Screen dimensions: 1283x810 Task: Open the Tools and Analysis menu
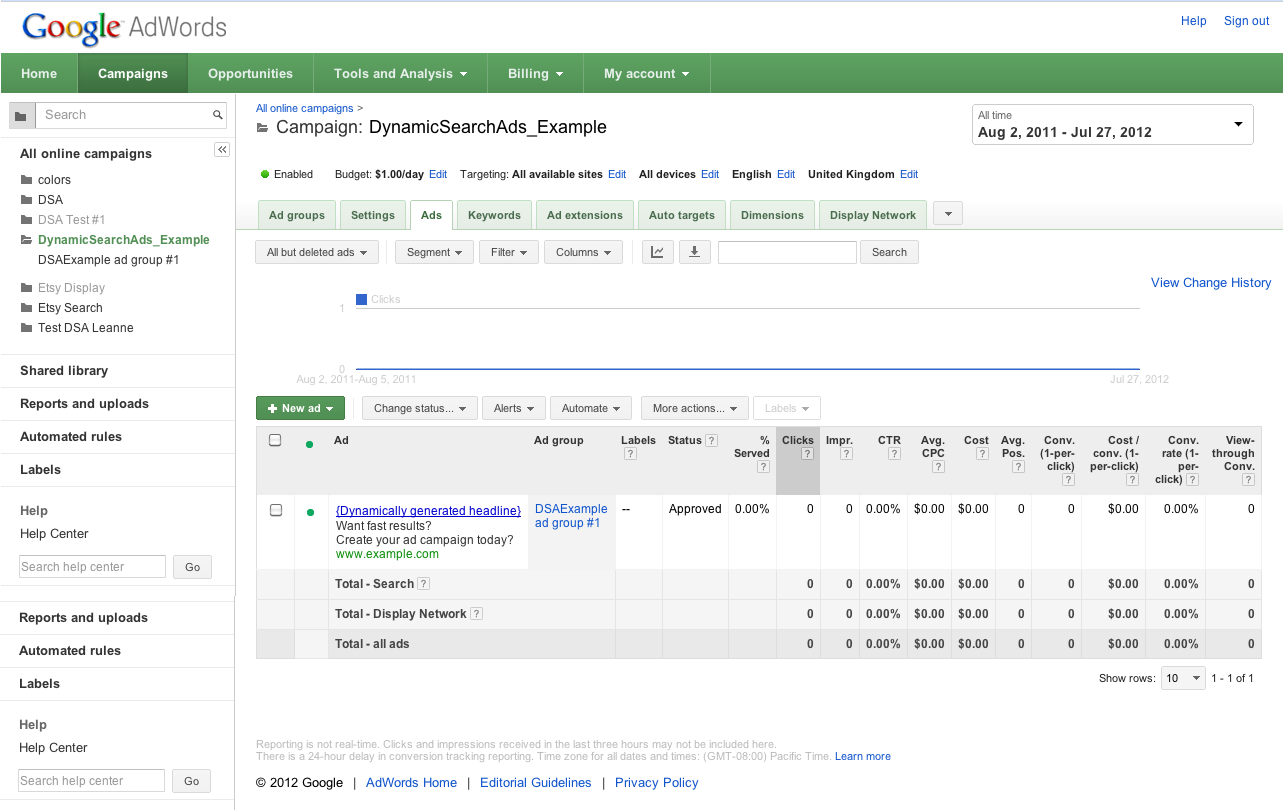400,73
